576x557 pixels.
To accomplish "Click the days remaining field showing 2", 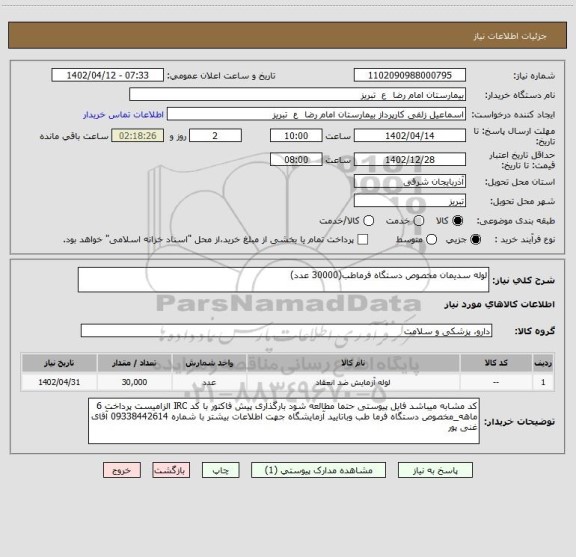I will (x=215, y=136).
